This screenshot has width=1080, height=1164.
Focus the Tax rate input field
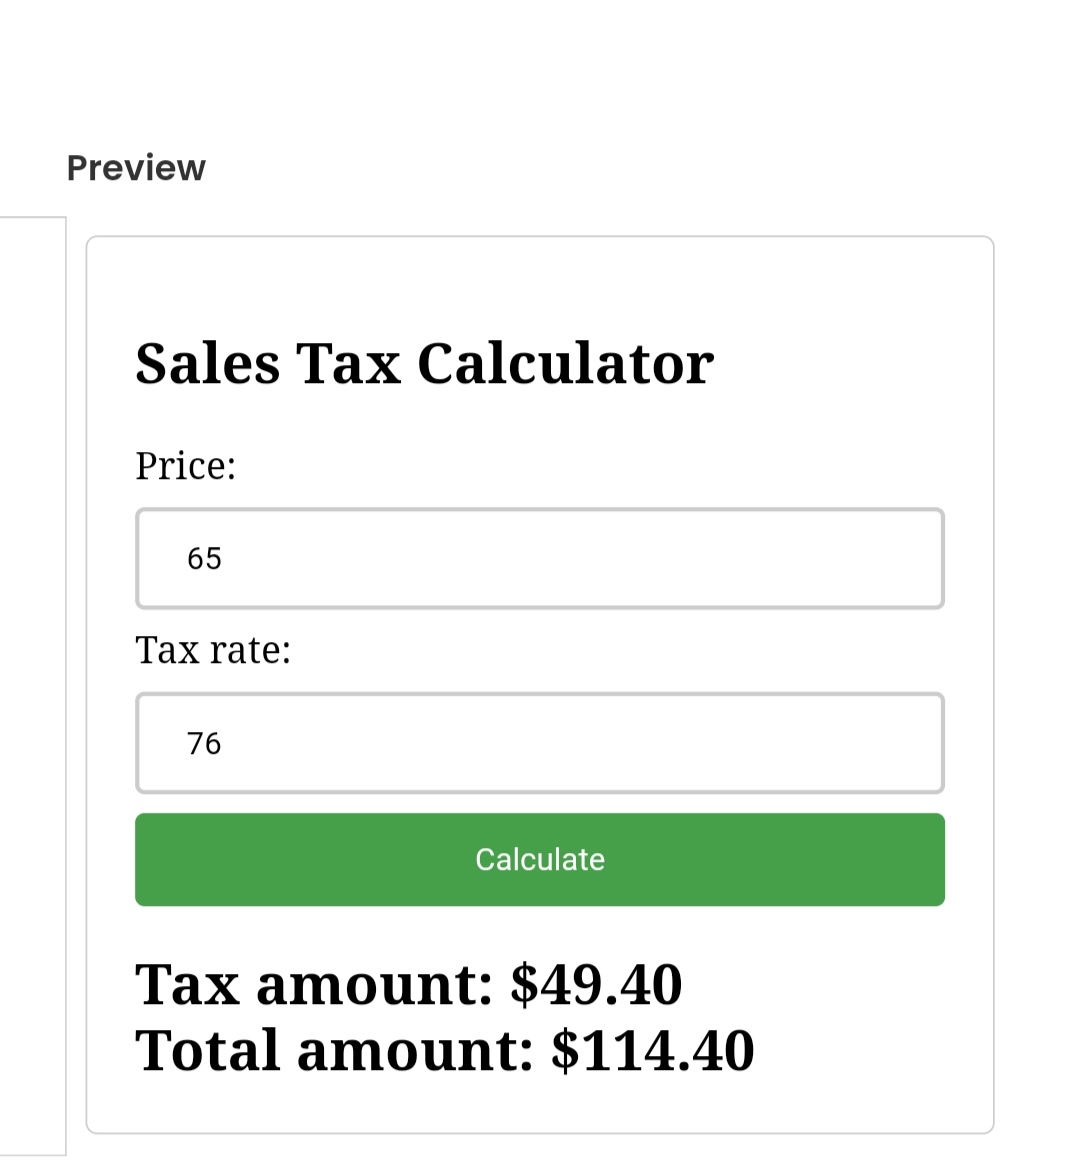point(540,743)
